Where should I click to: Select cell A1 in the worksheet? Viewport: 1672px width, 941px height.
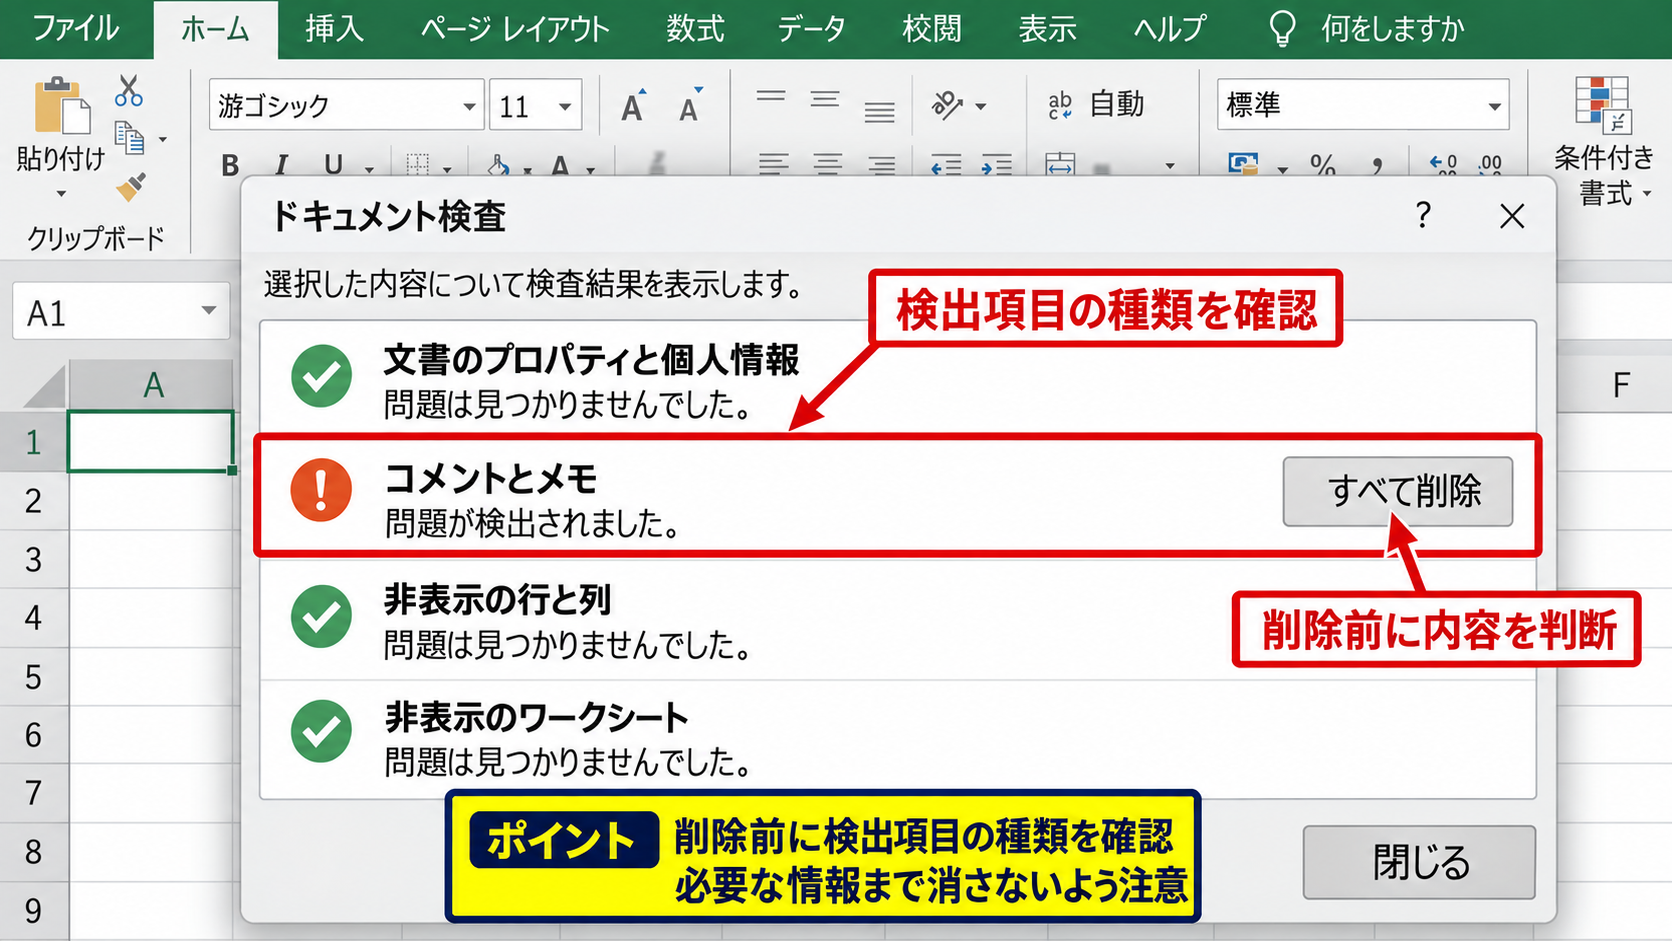tap(151, 441)
